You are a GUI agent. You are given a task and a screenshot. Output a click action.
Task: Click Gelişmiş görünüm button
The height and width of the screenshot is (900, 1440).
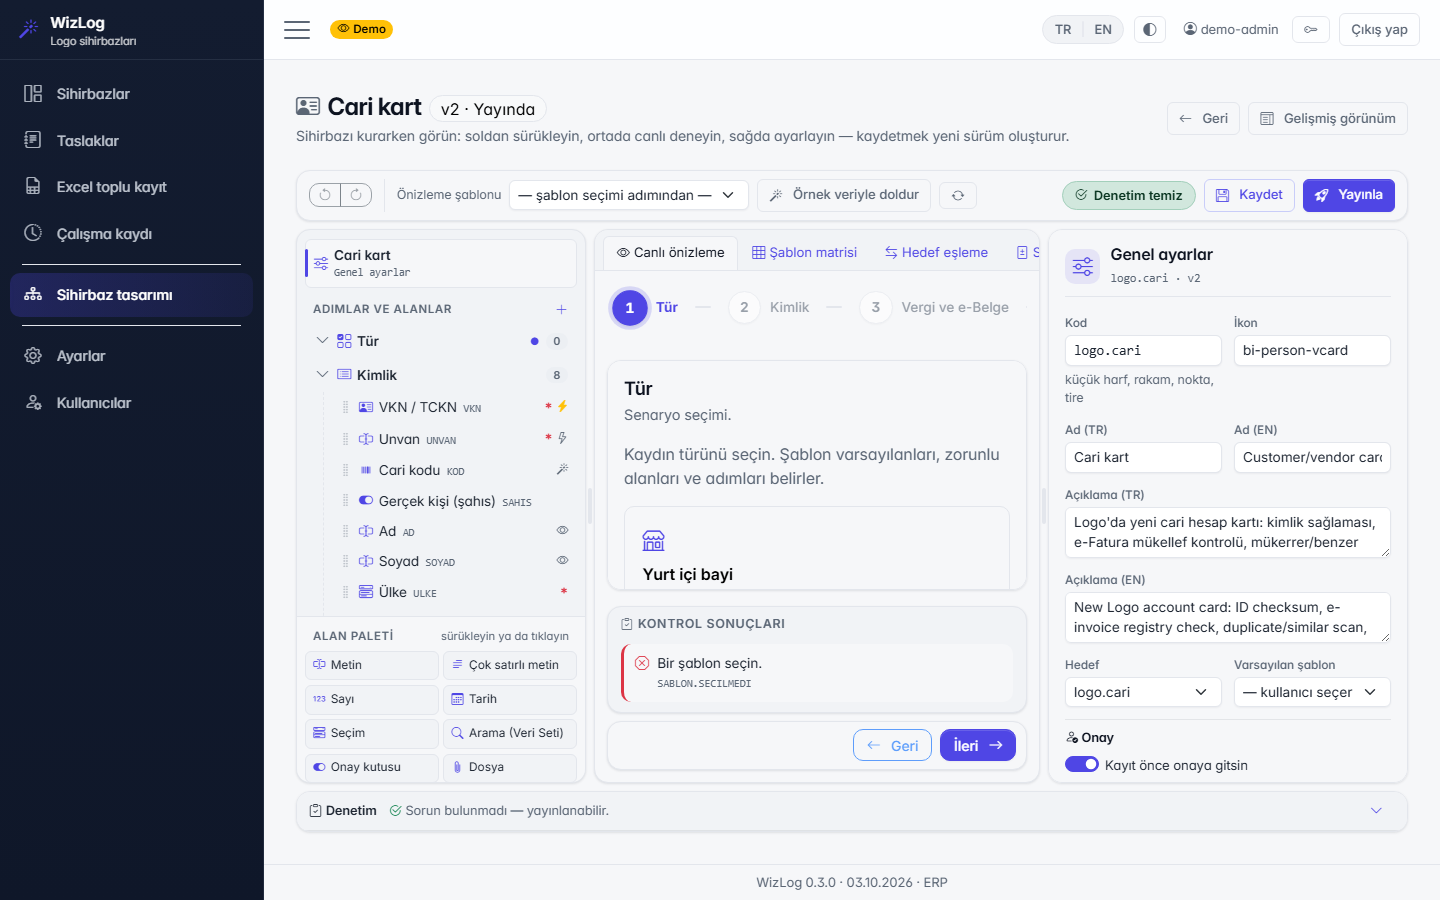pos(1327,118)
